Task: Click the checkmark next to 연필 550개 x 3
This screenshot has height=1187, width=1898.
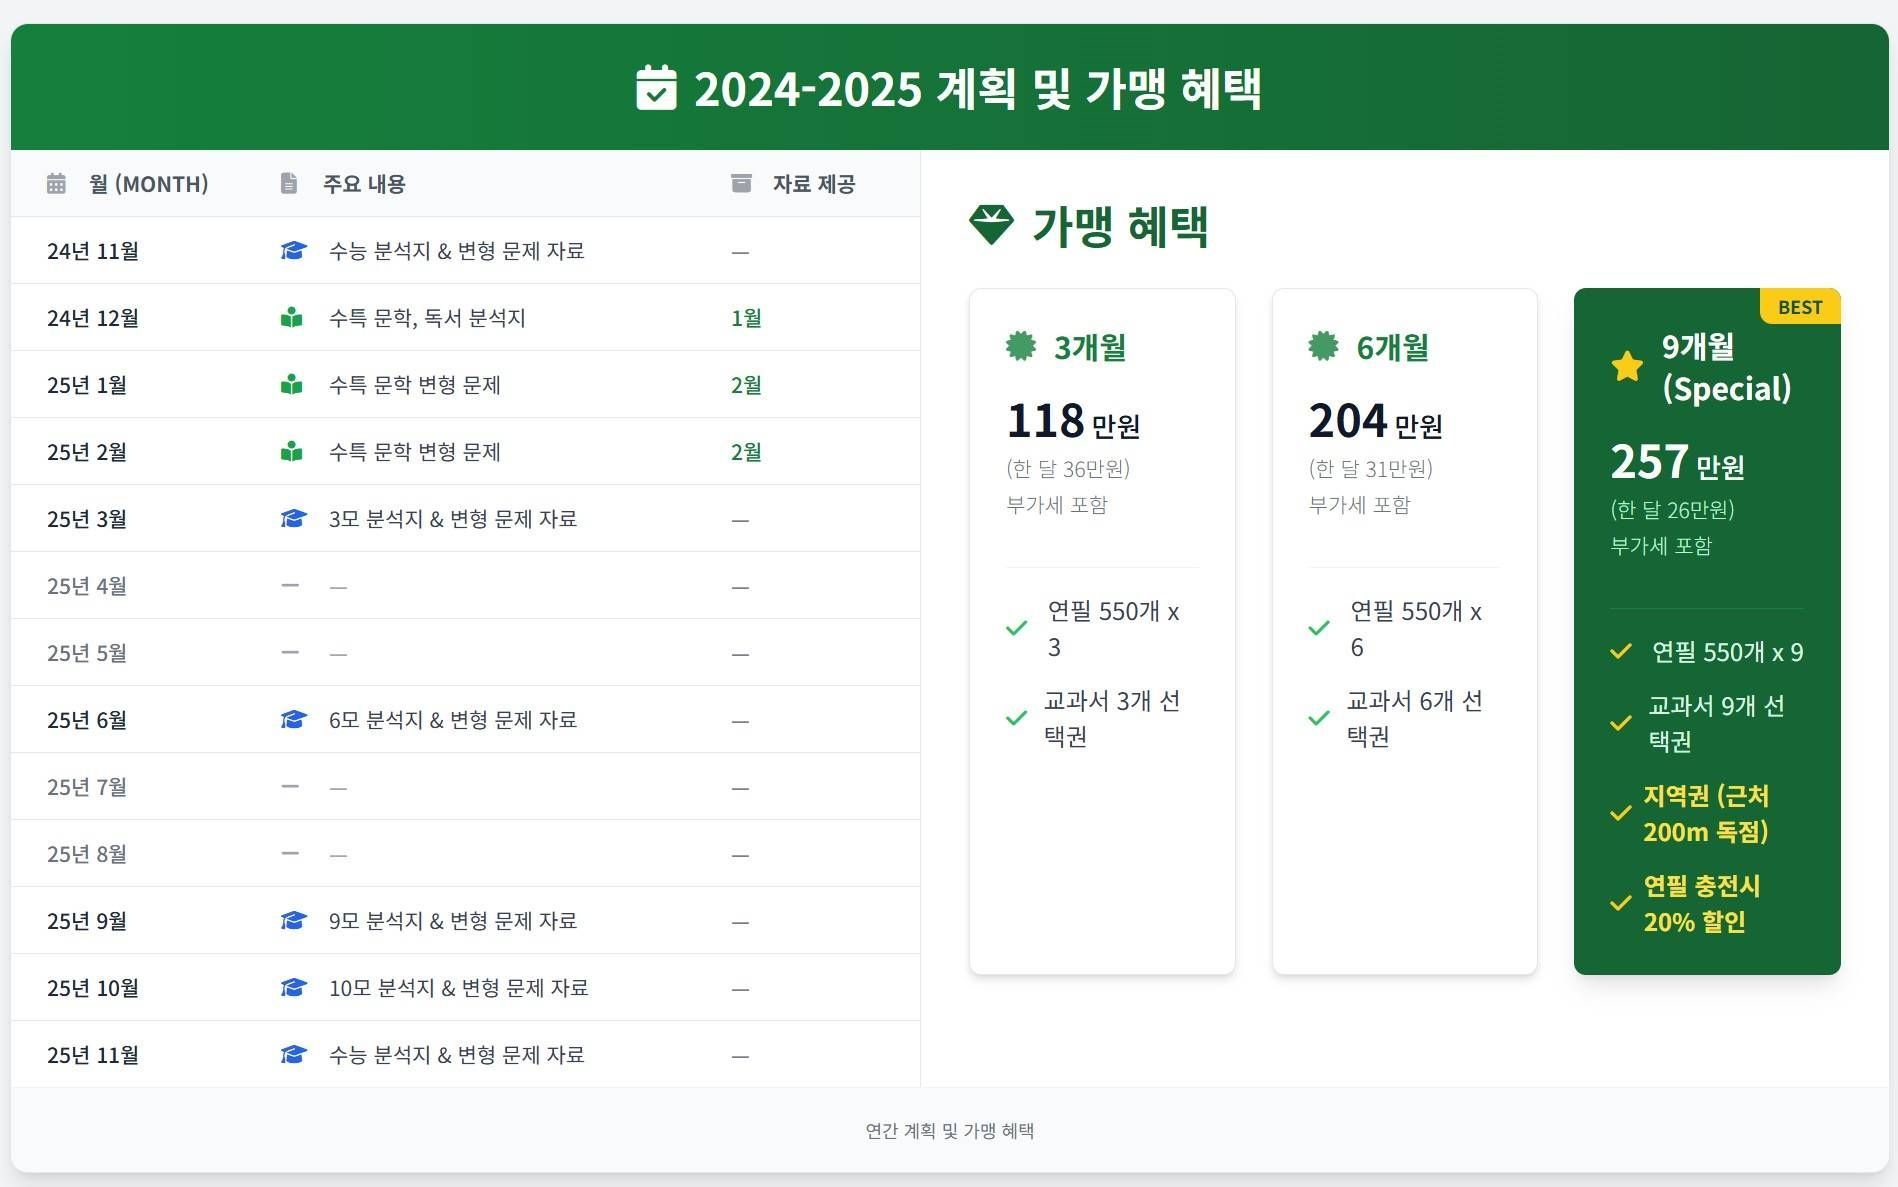Action: (1017, 629)
